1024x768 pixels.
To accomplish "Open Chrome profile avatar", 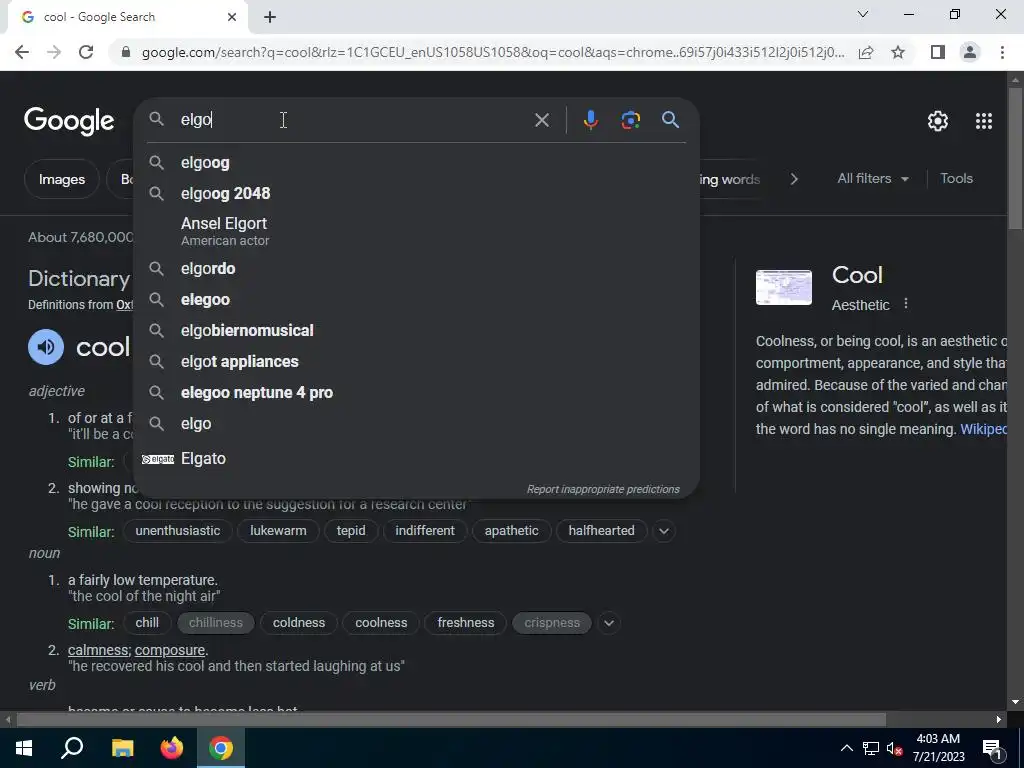I will click(x=970, y=52).
